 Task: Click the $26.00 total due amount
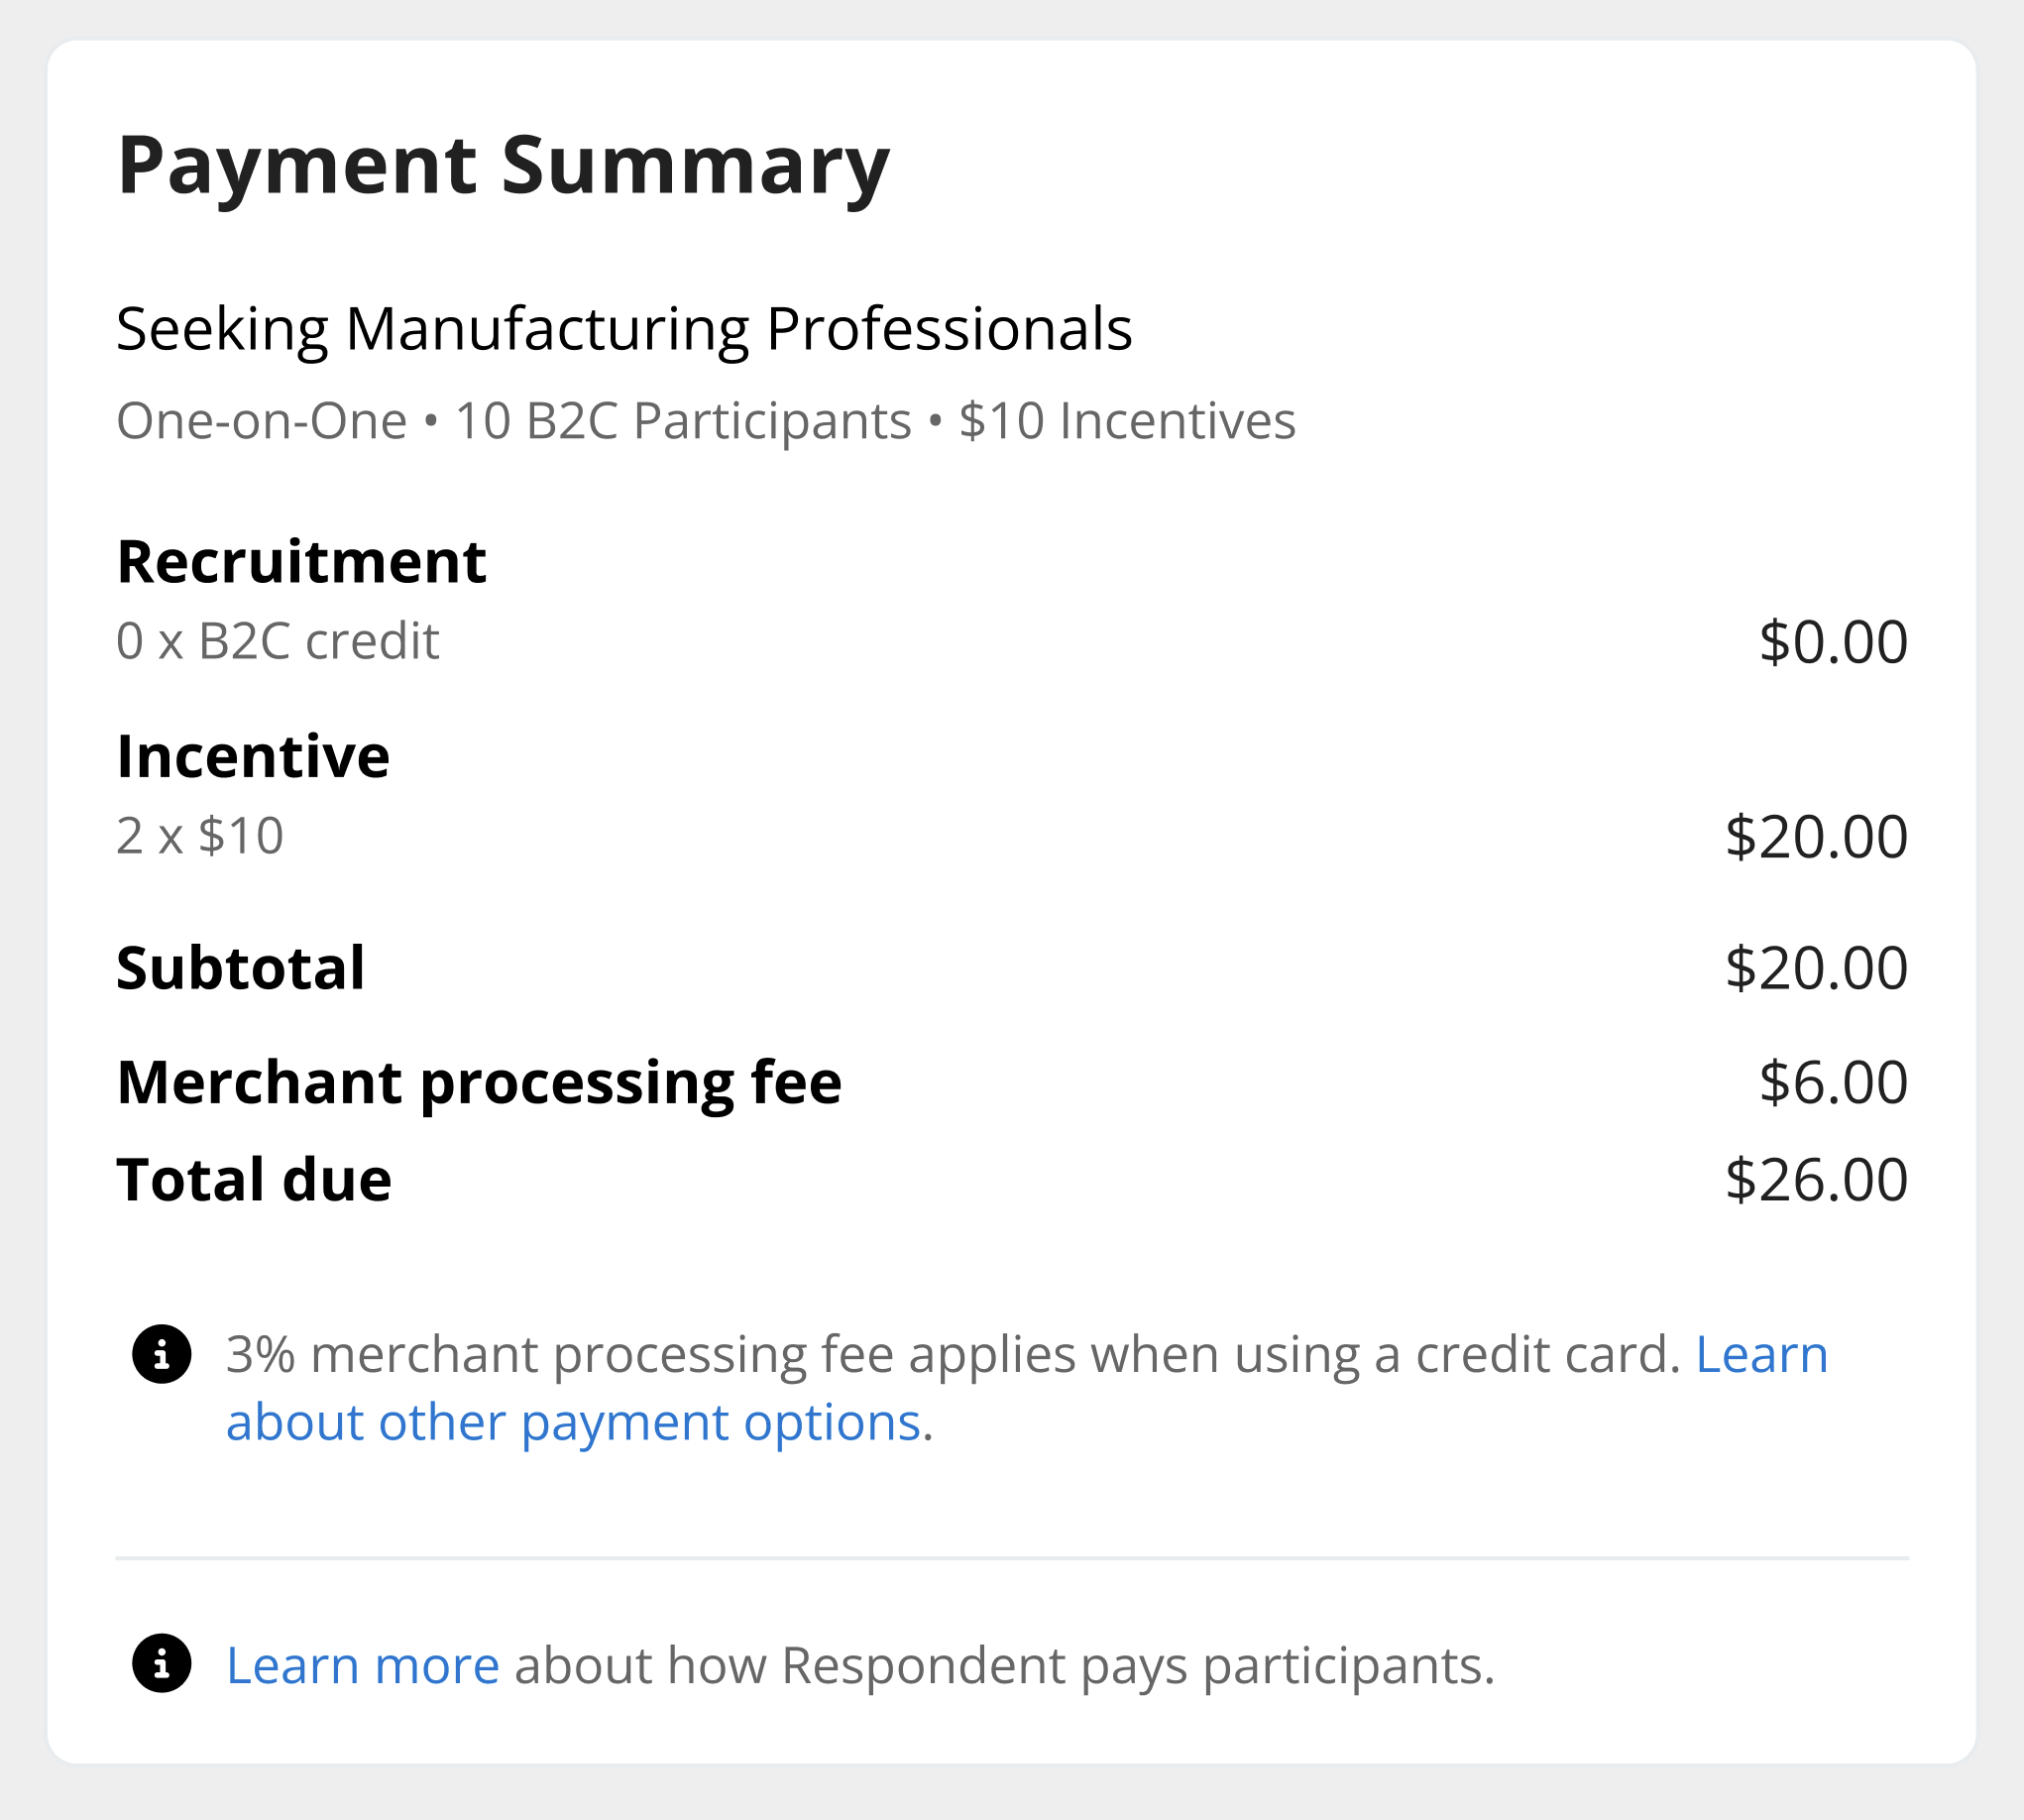[x=1816, y=1180]
